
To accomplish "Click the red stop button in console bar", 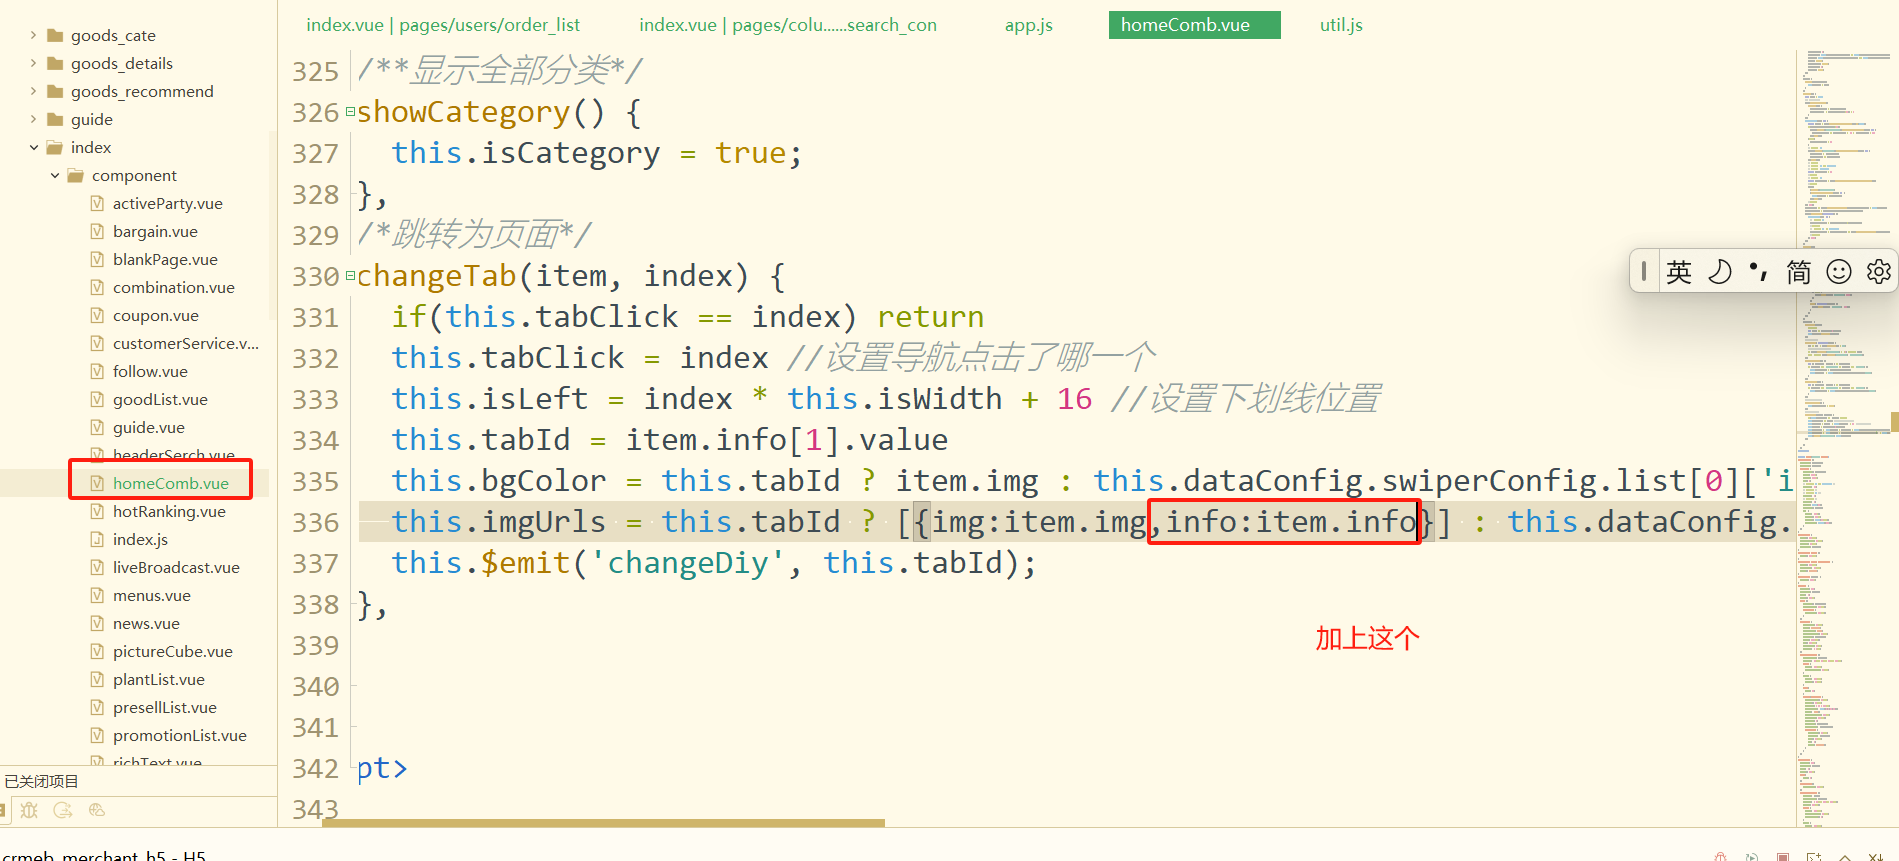I will [x=1783, y=857].
